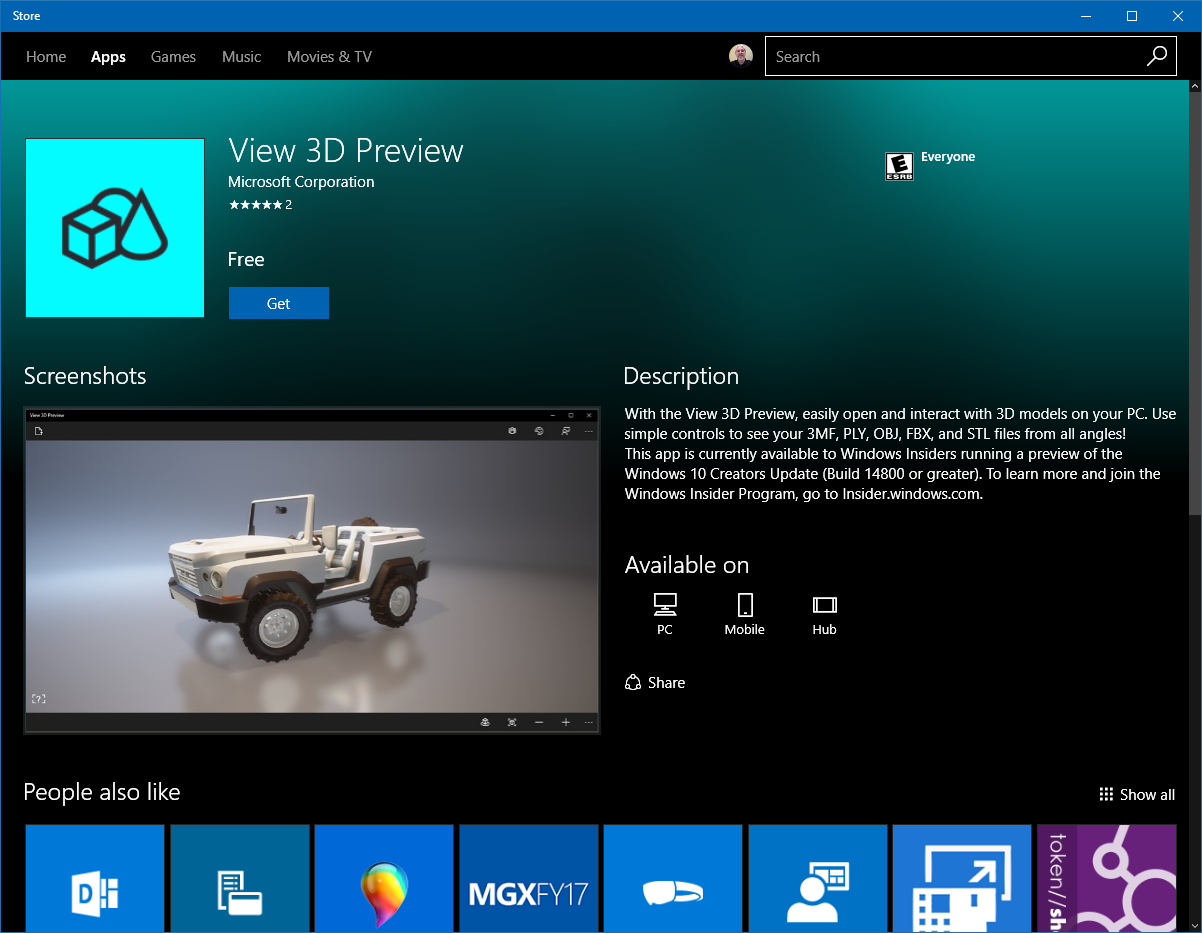Click the View 3D Preview app icon
This screenshot has width=1202, height=933.
pyautogui.click(x=115, y=228)
